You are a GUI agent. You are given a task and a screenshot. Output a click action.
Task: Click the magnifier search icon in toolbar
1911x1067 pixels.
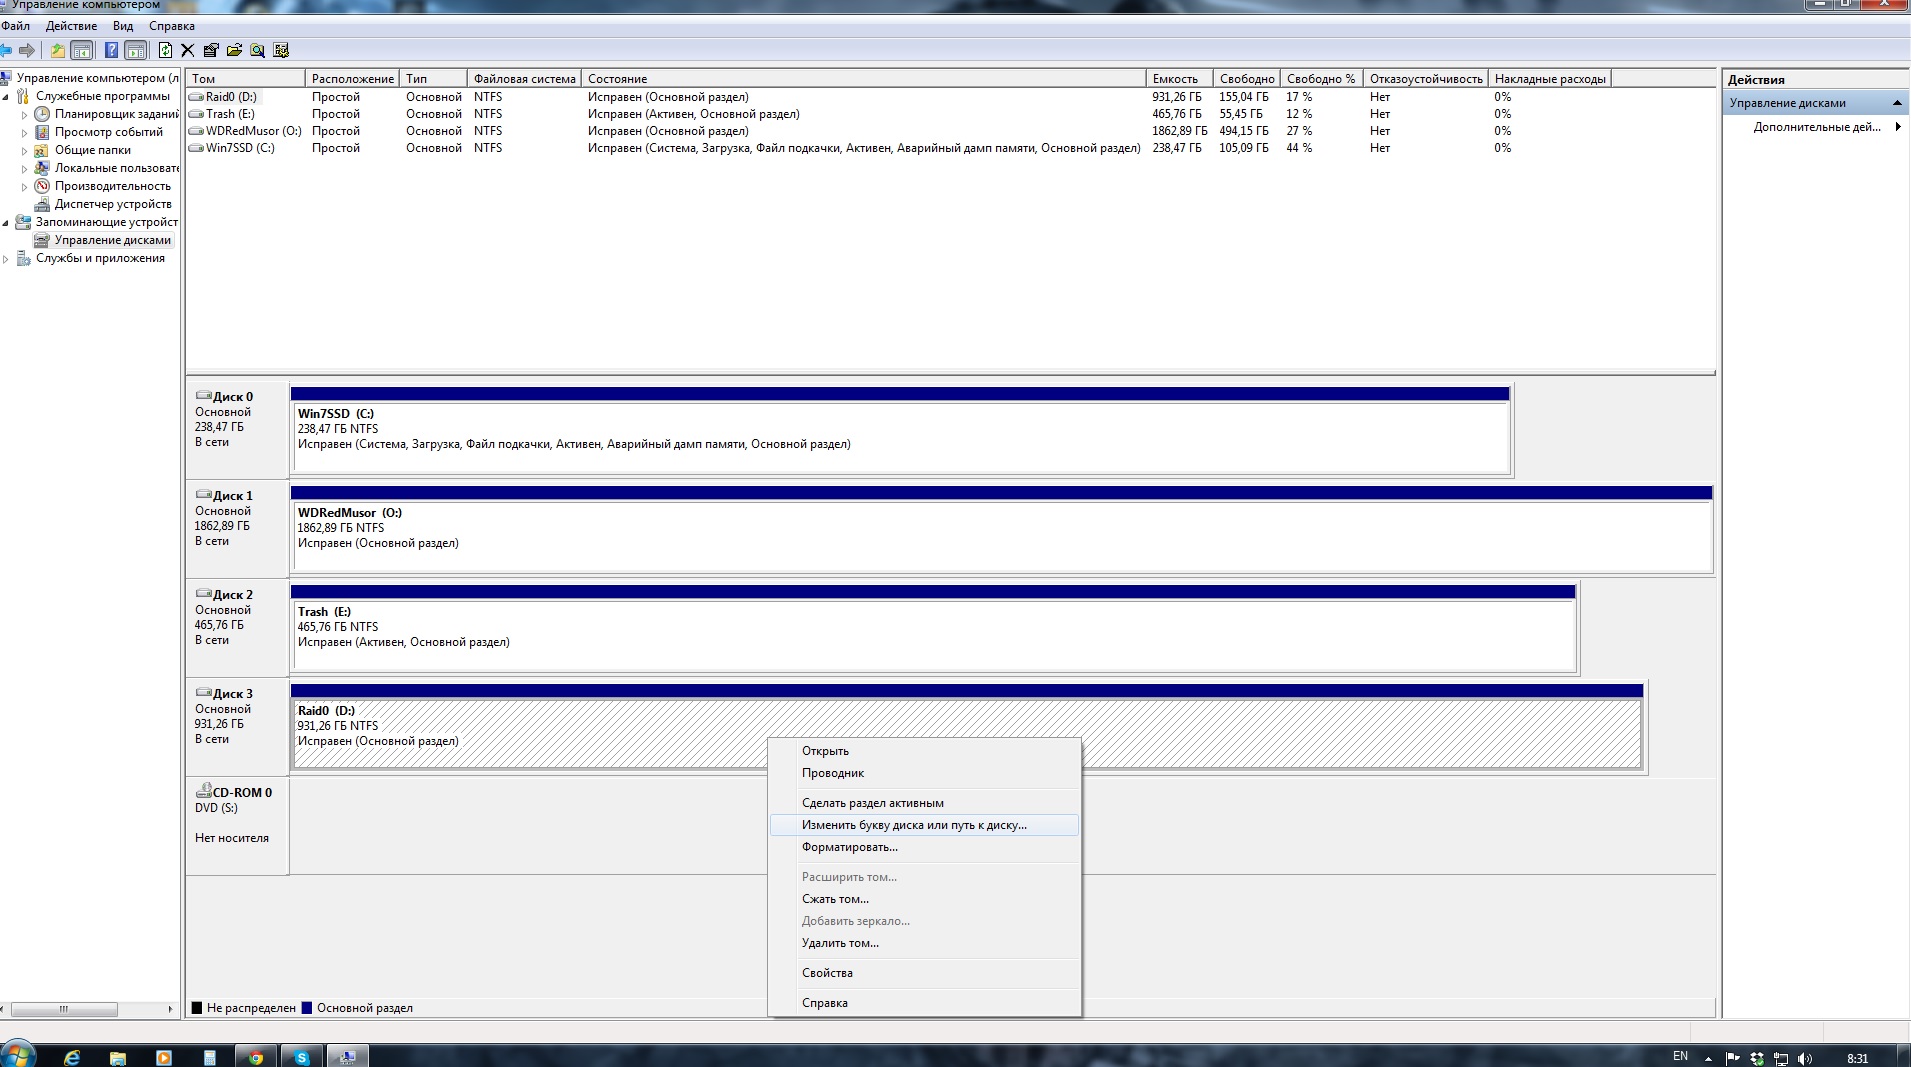point(257,50)
